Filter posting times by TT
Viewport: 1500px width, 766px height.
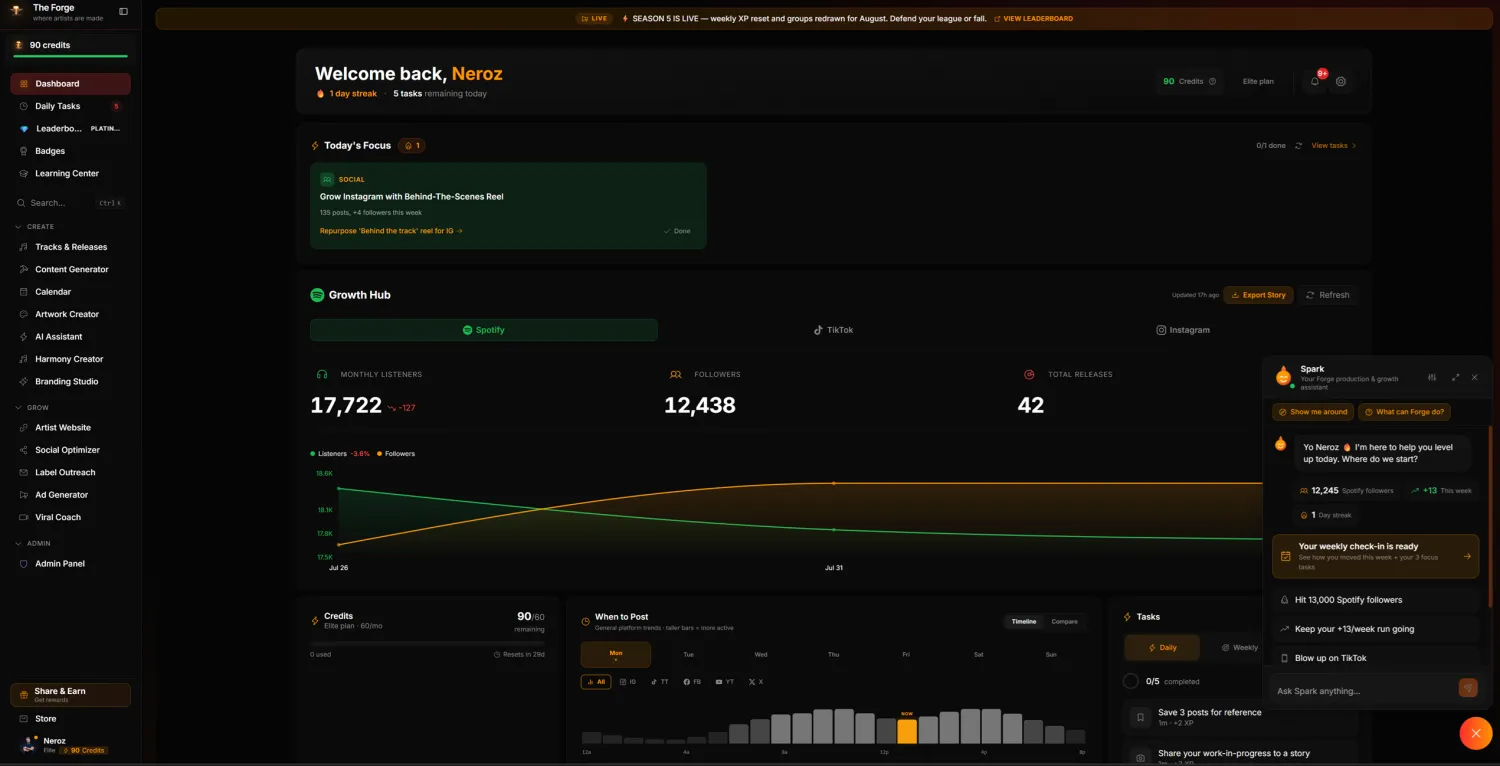659,682
